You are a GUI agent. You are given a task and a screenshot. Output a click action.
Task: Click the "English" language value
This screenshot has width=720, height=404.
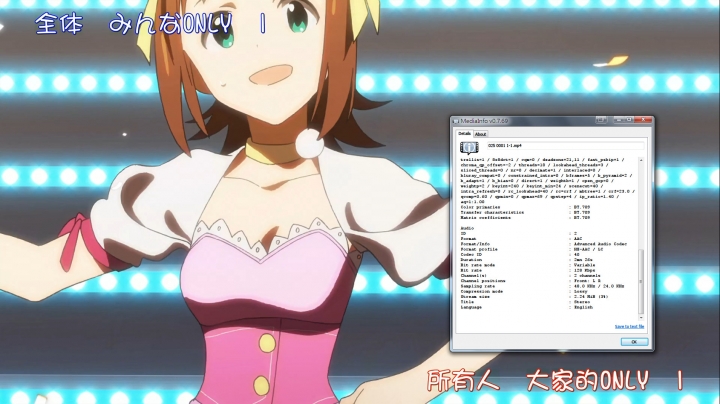pyautogui.click(x=583, y=307)
